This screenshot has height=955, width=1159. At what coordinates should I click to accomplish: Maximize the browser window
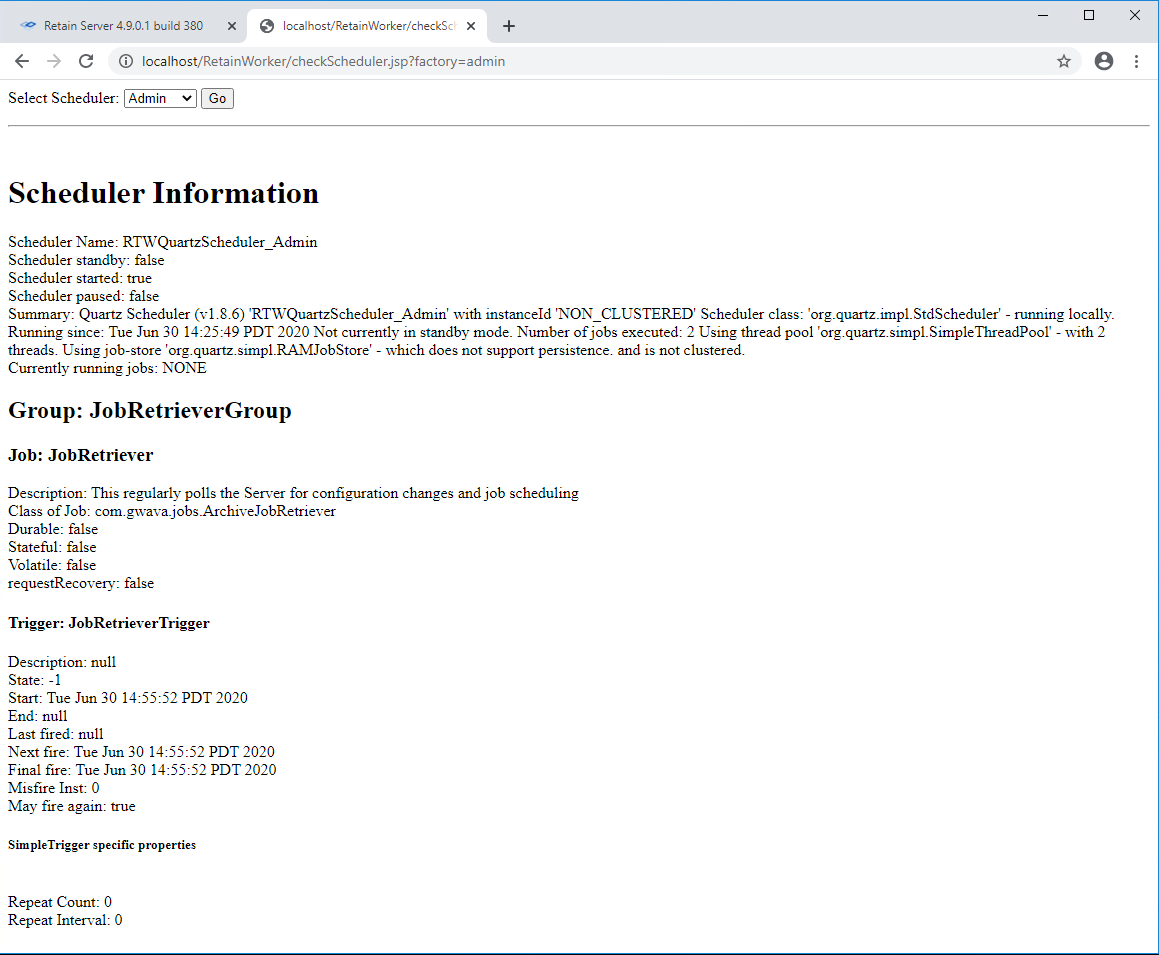1089,15
